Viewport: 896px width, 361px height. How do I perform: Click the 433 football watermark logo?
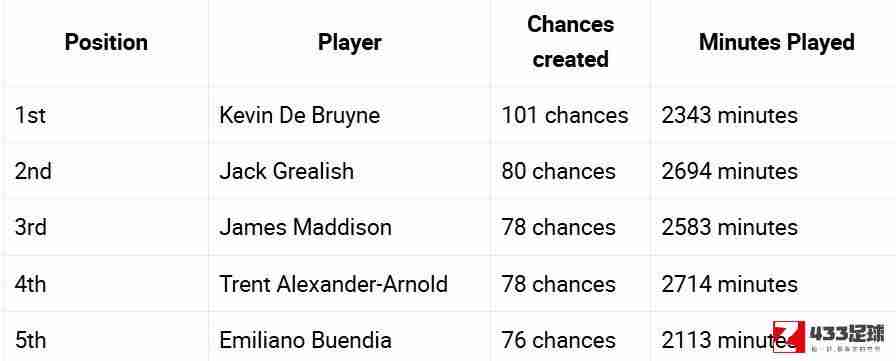click(829, 337)
